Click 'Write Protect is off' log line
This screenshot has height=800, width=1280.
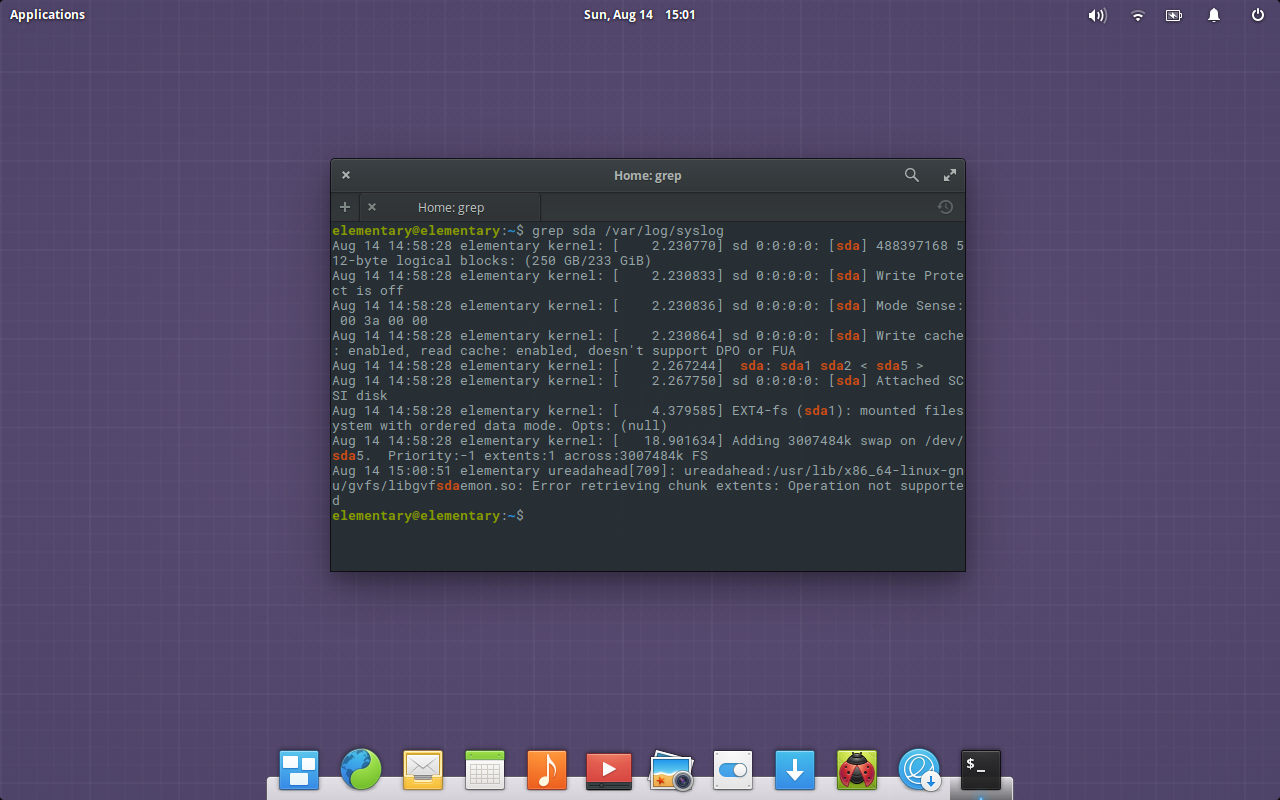click(x=648, y=283)
